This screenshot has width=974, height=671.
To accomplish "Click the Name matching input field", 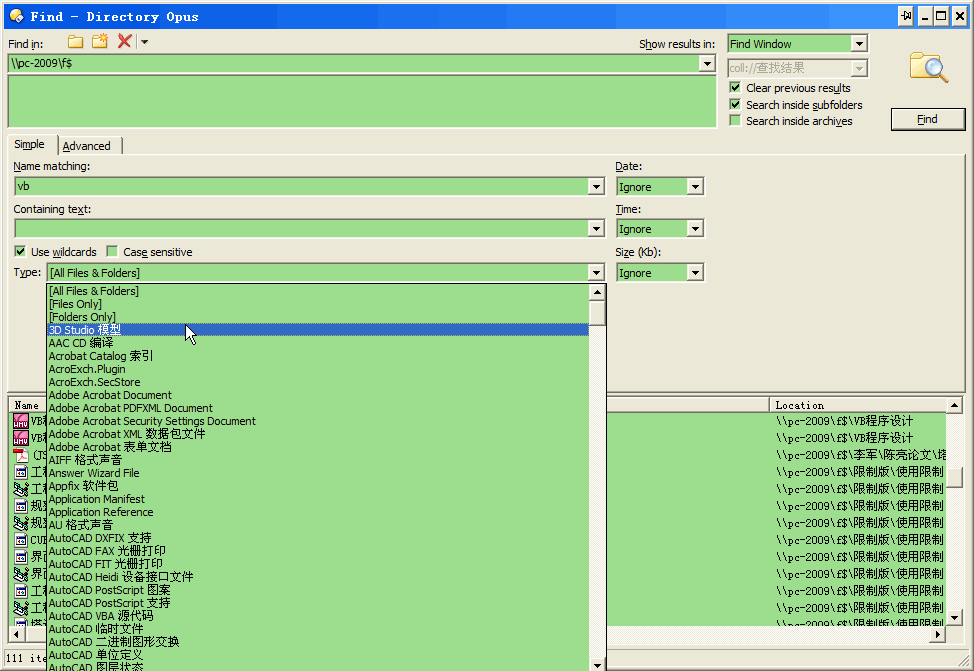I will point(300,187).
